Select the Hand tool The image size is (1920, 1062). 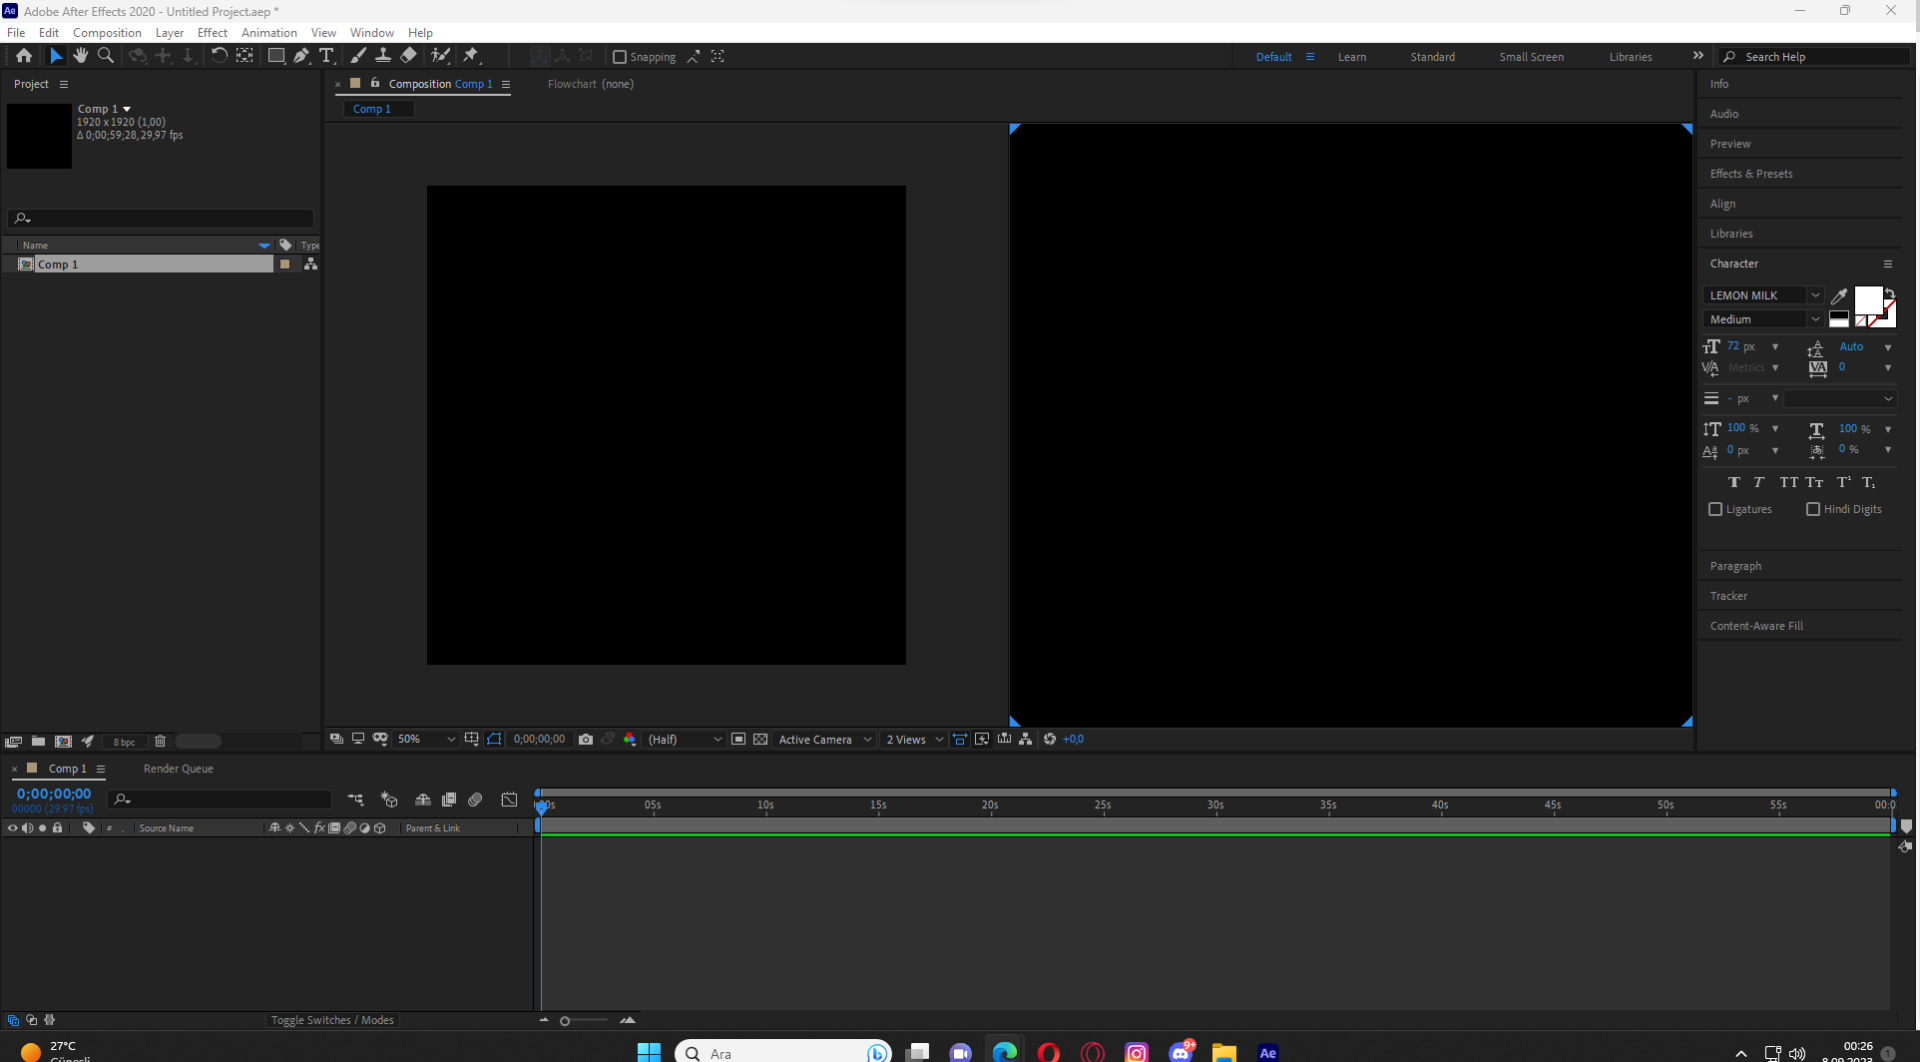81,56
